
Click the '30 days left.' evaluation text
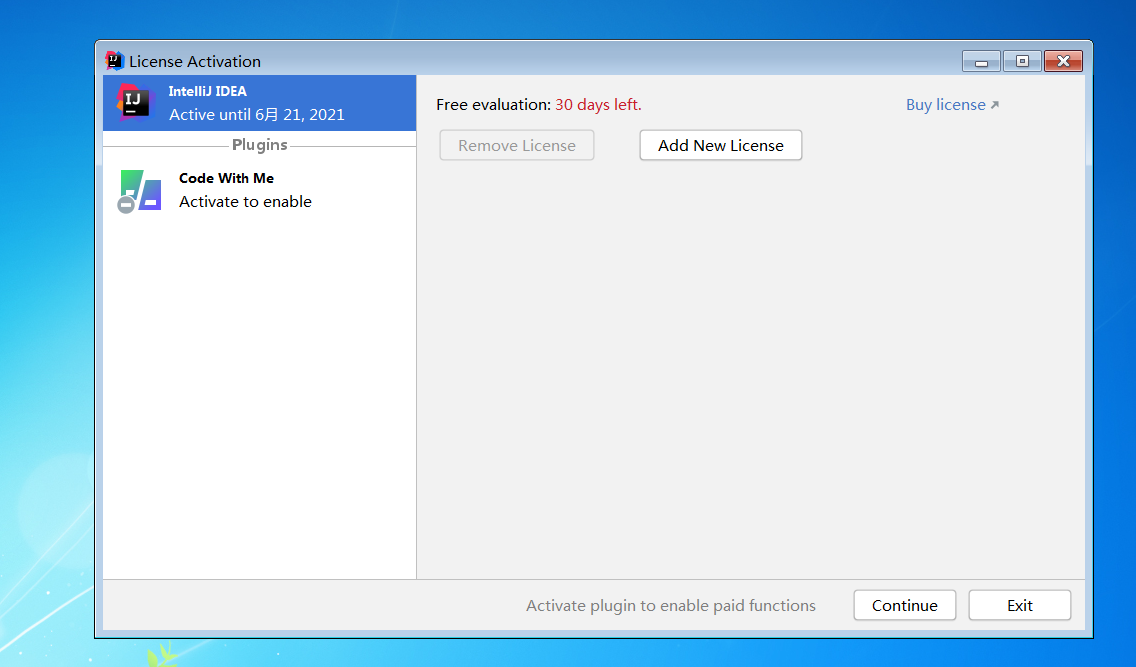(598, 105)
